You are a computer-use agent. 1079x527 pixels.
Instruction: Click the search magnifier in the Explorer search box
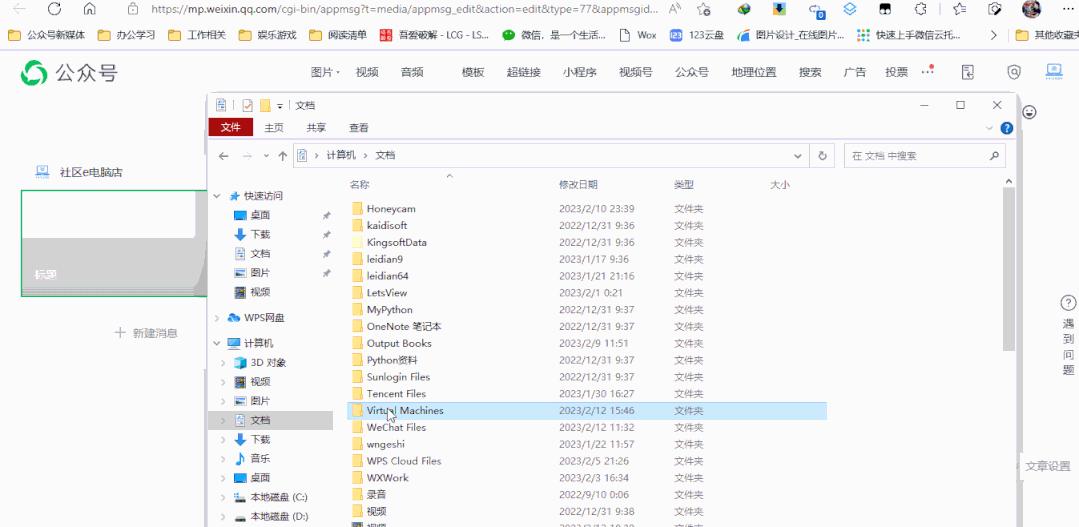click(994, 156)
